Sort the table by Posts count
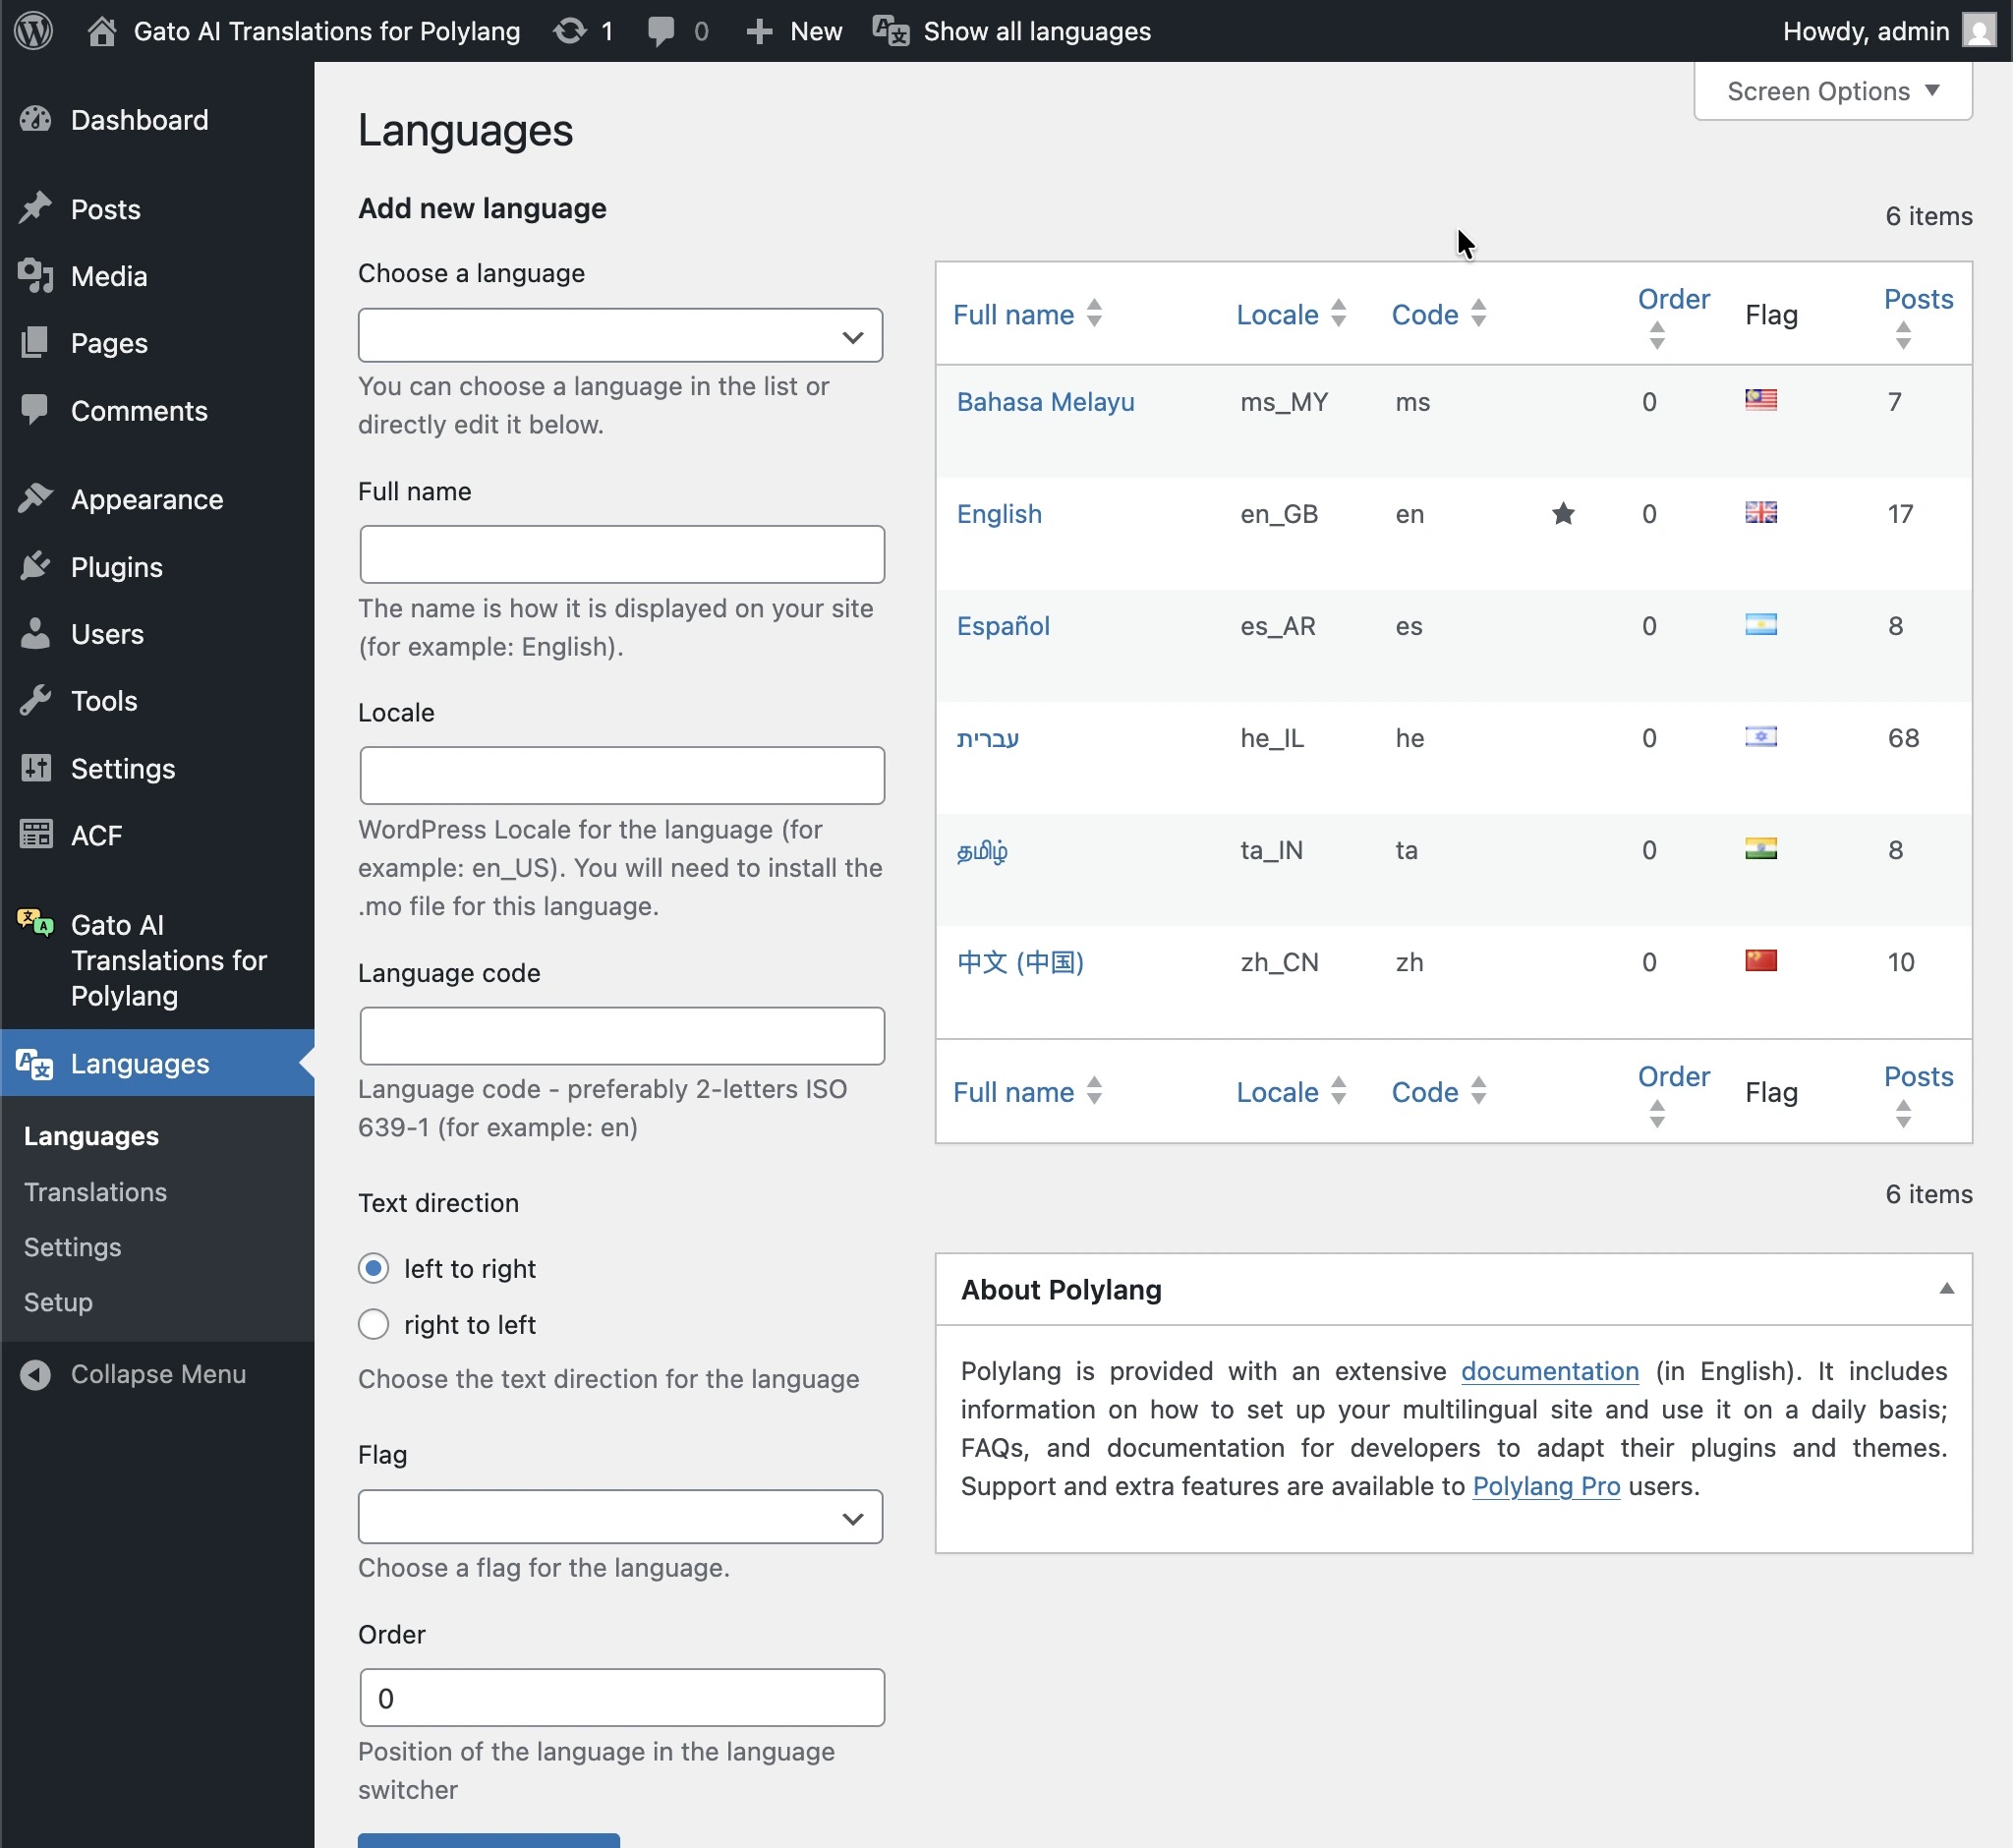Screen dimensions: 2013x1848 [x=1917, y=298]
